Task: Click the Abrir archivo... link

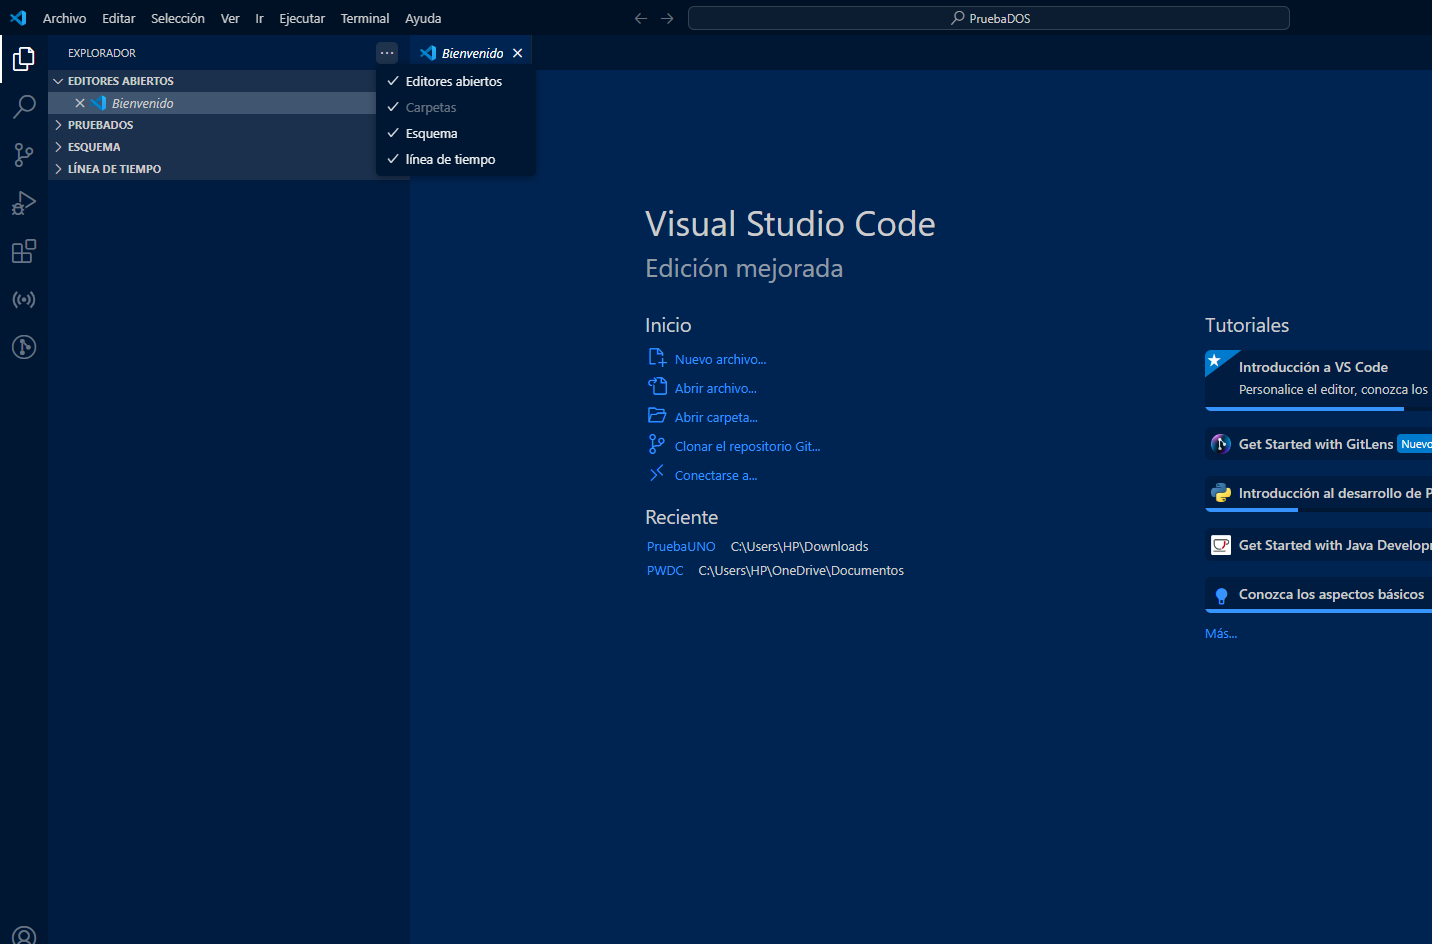Action: click(716, 388)
